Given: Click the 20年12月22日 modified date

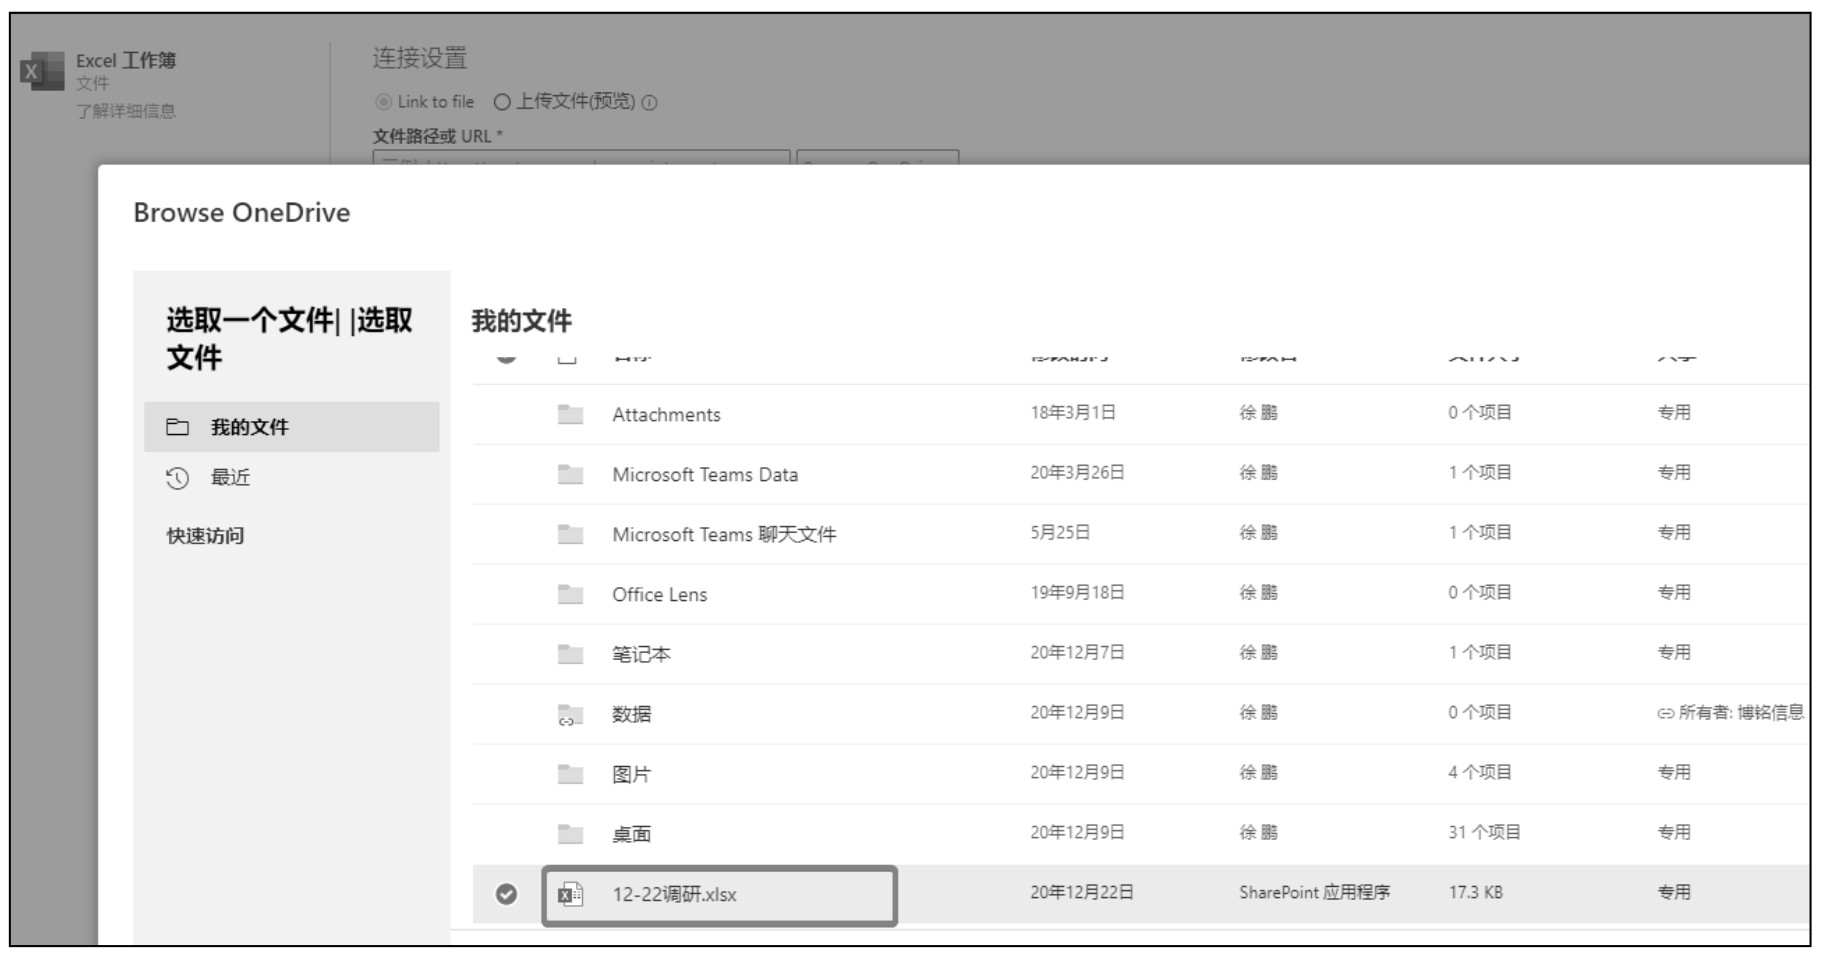Looking at the screenshot, I should pos(1082,893).
